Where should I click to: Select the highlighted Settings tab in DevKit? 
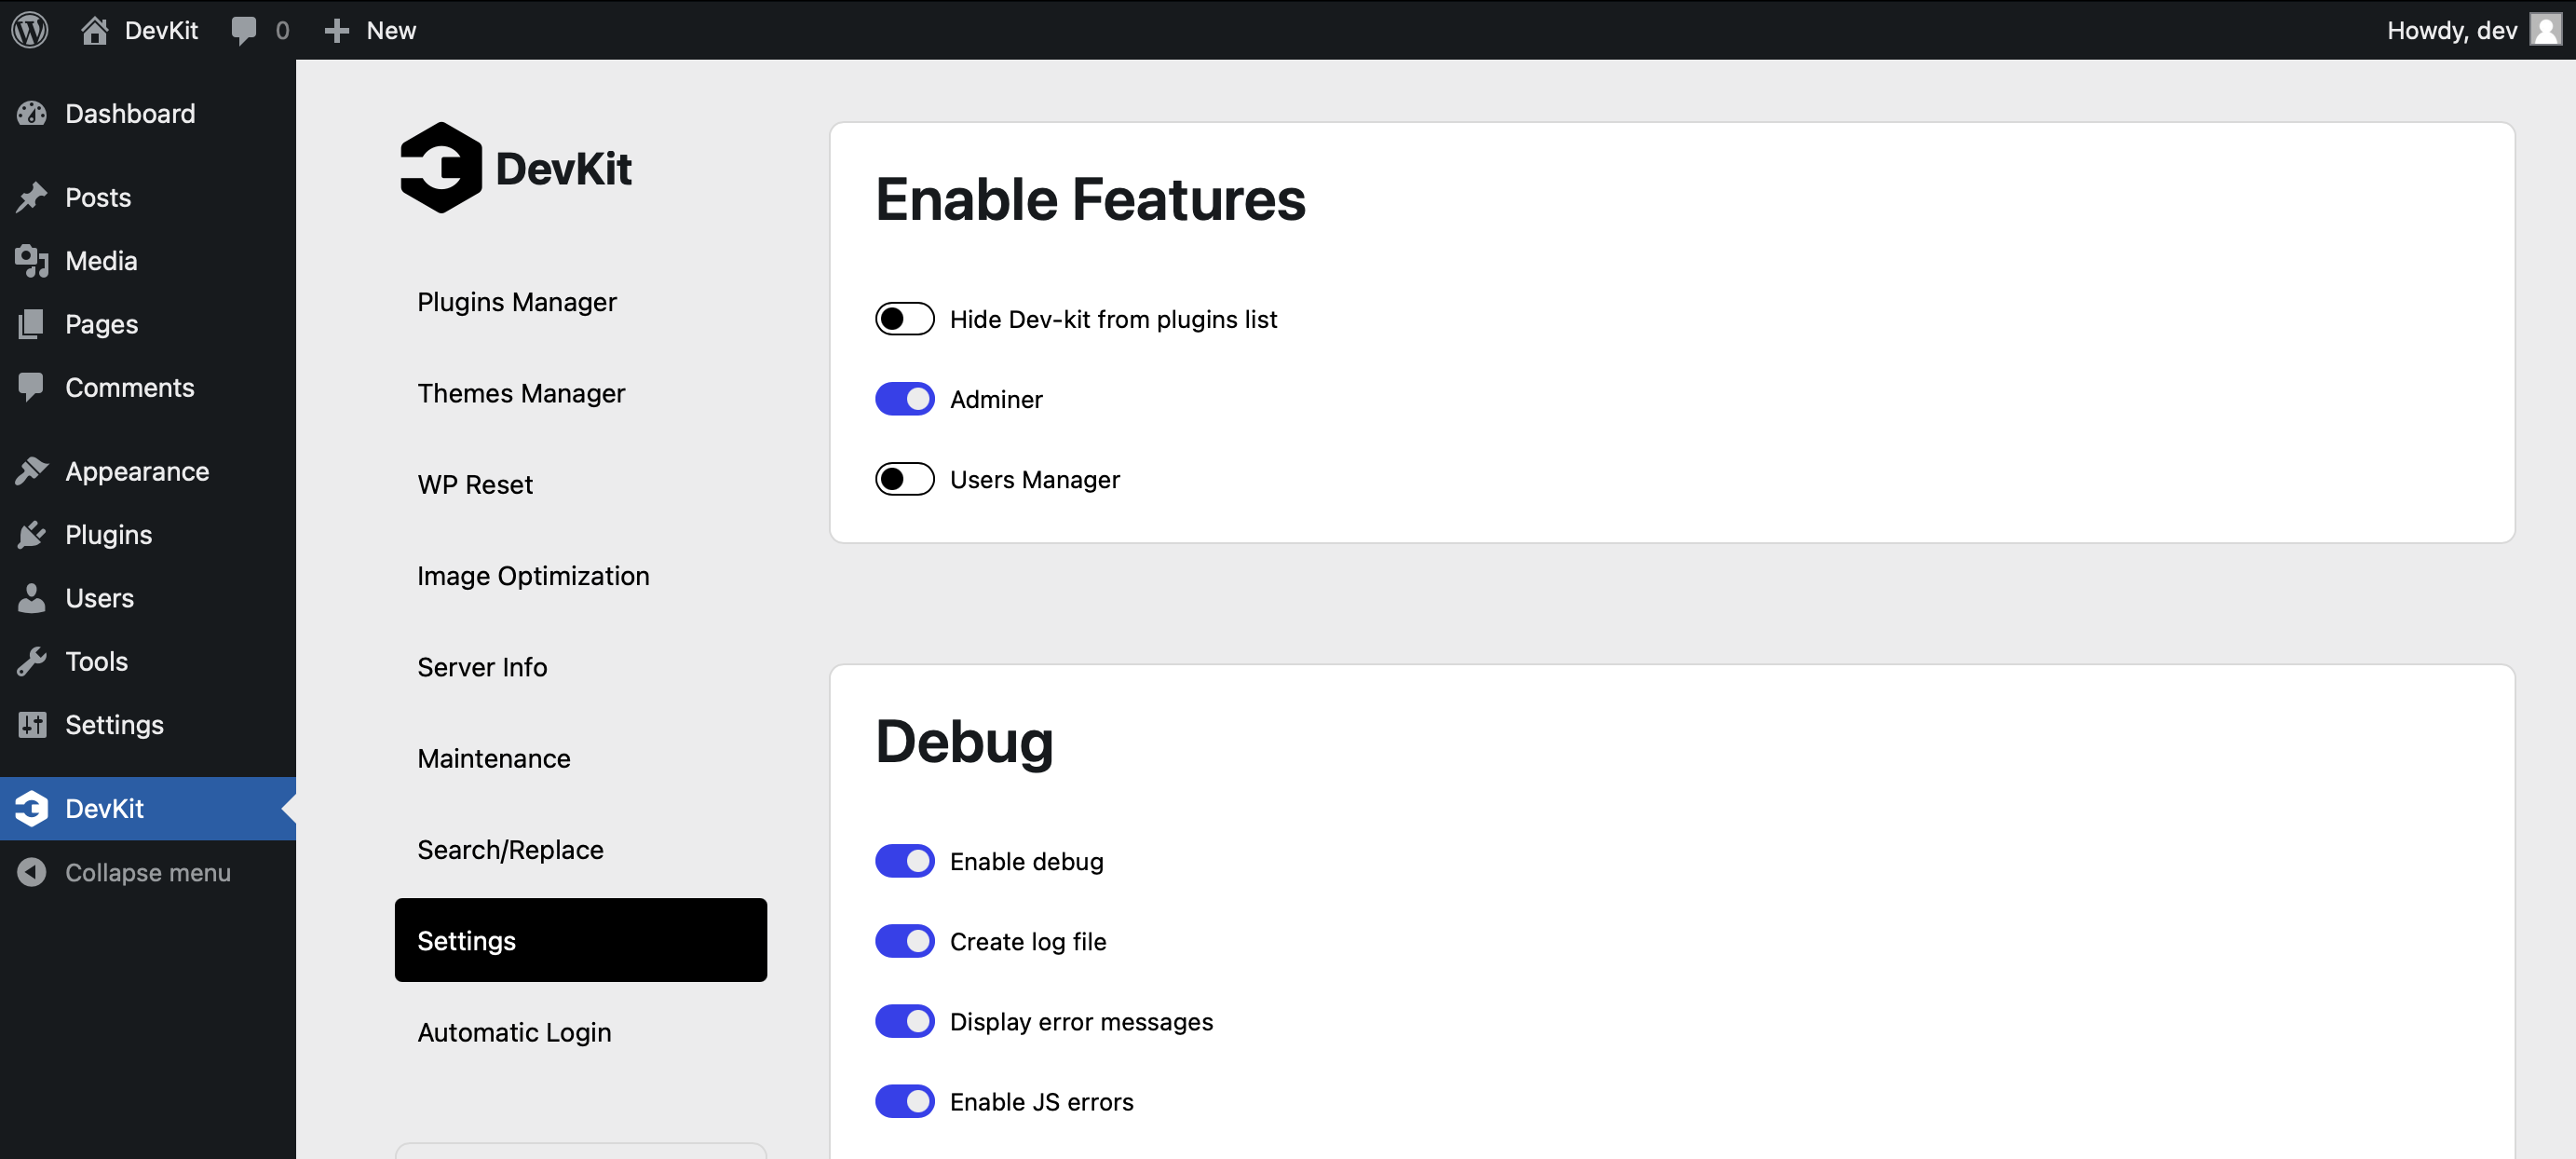tap(581, 940)
